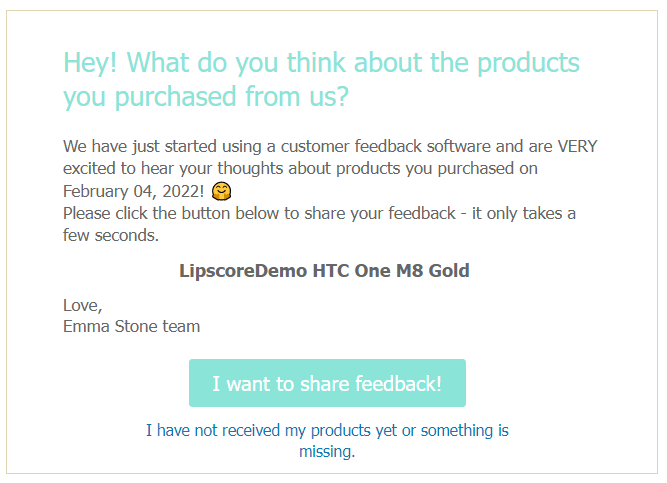Select the "you purchased from us?" headline line
The image size is (667, 483).
click(206, 97)
